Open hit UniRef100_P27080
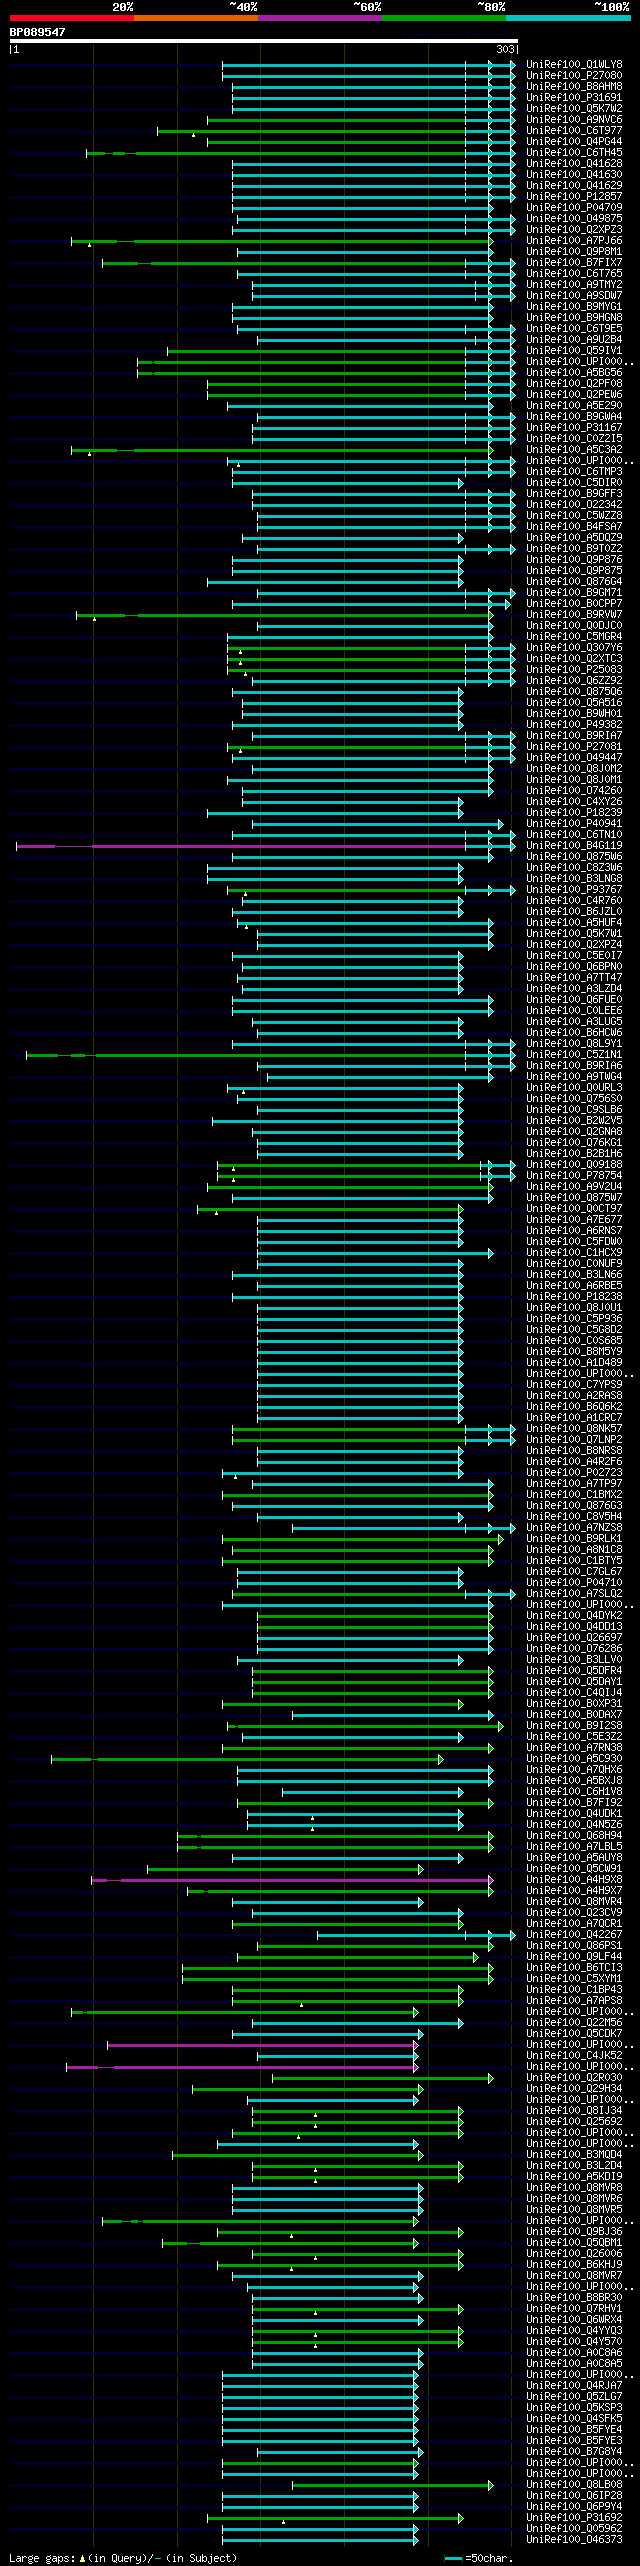The image size is (640, 2566). coord(574,75)
